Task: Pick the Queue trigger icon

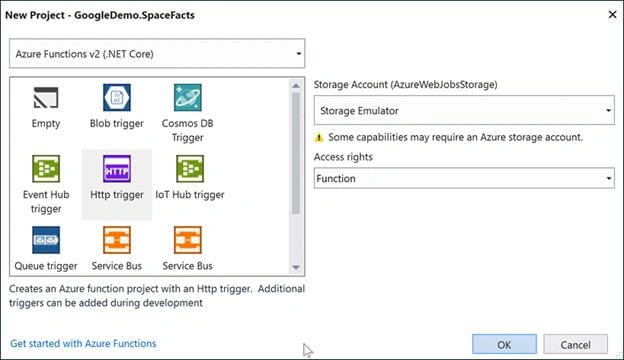Action: [46, 240]
